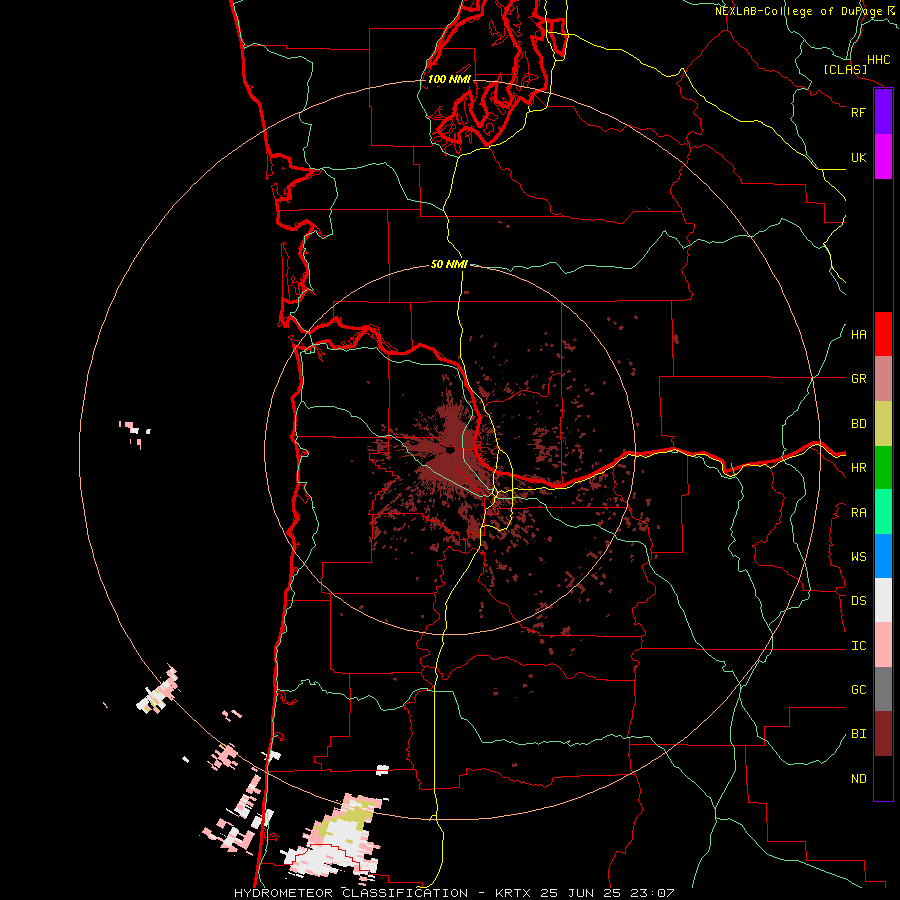Click the 'RA' legend label
900x900 pixels.
pyautogui.click(x=858, y=513)
